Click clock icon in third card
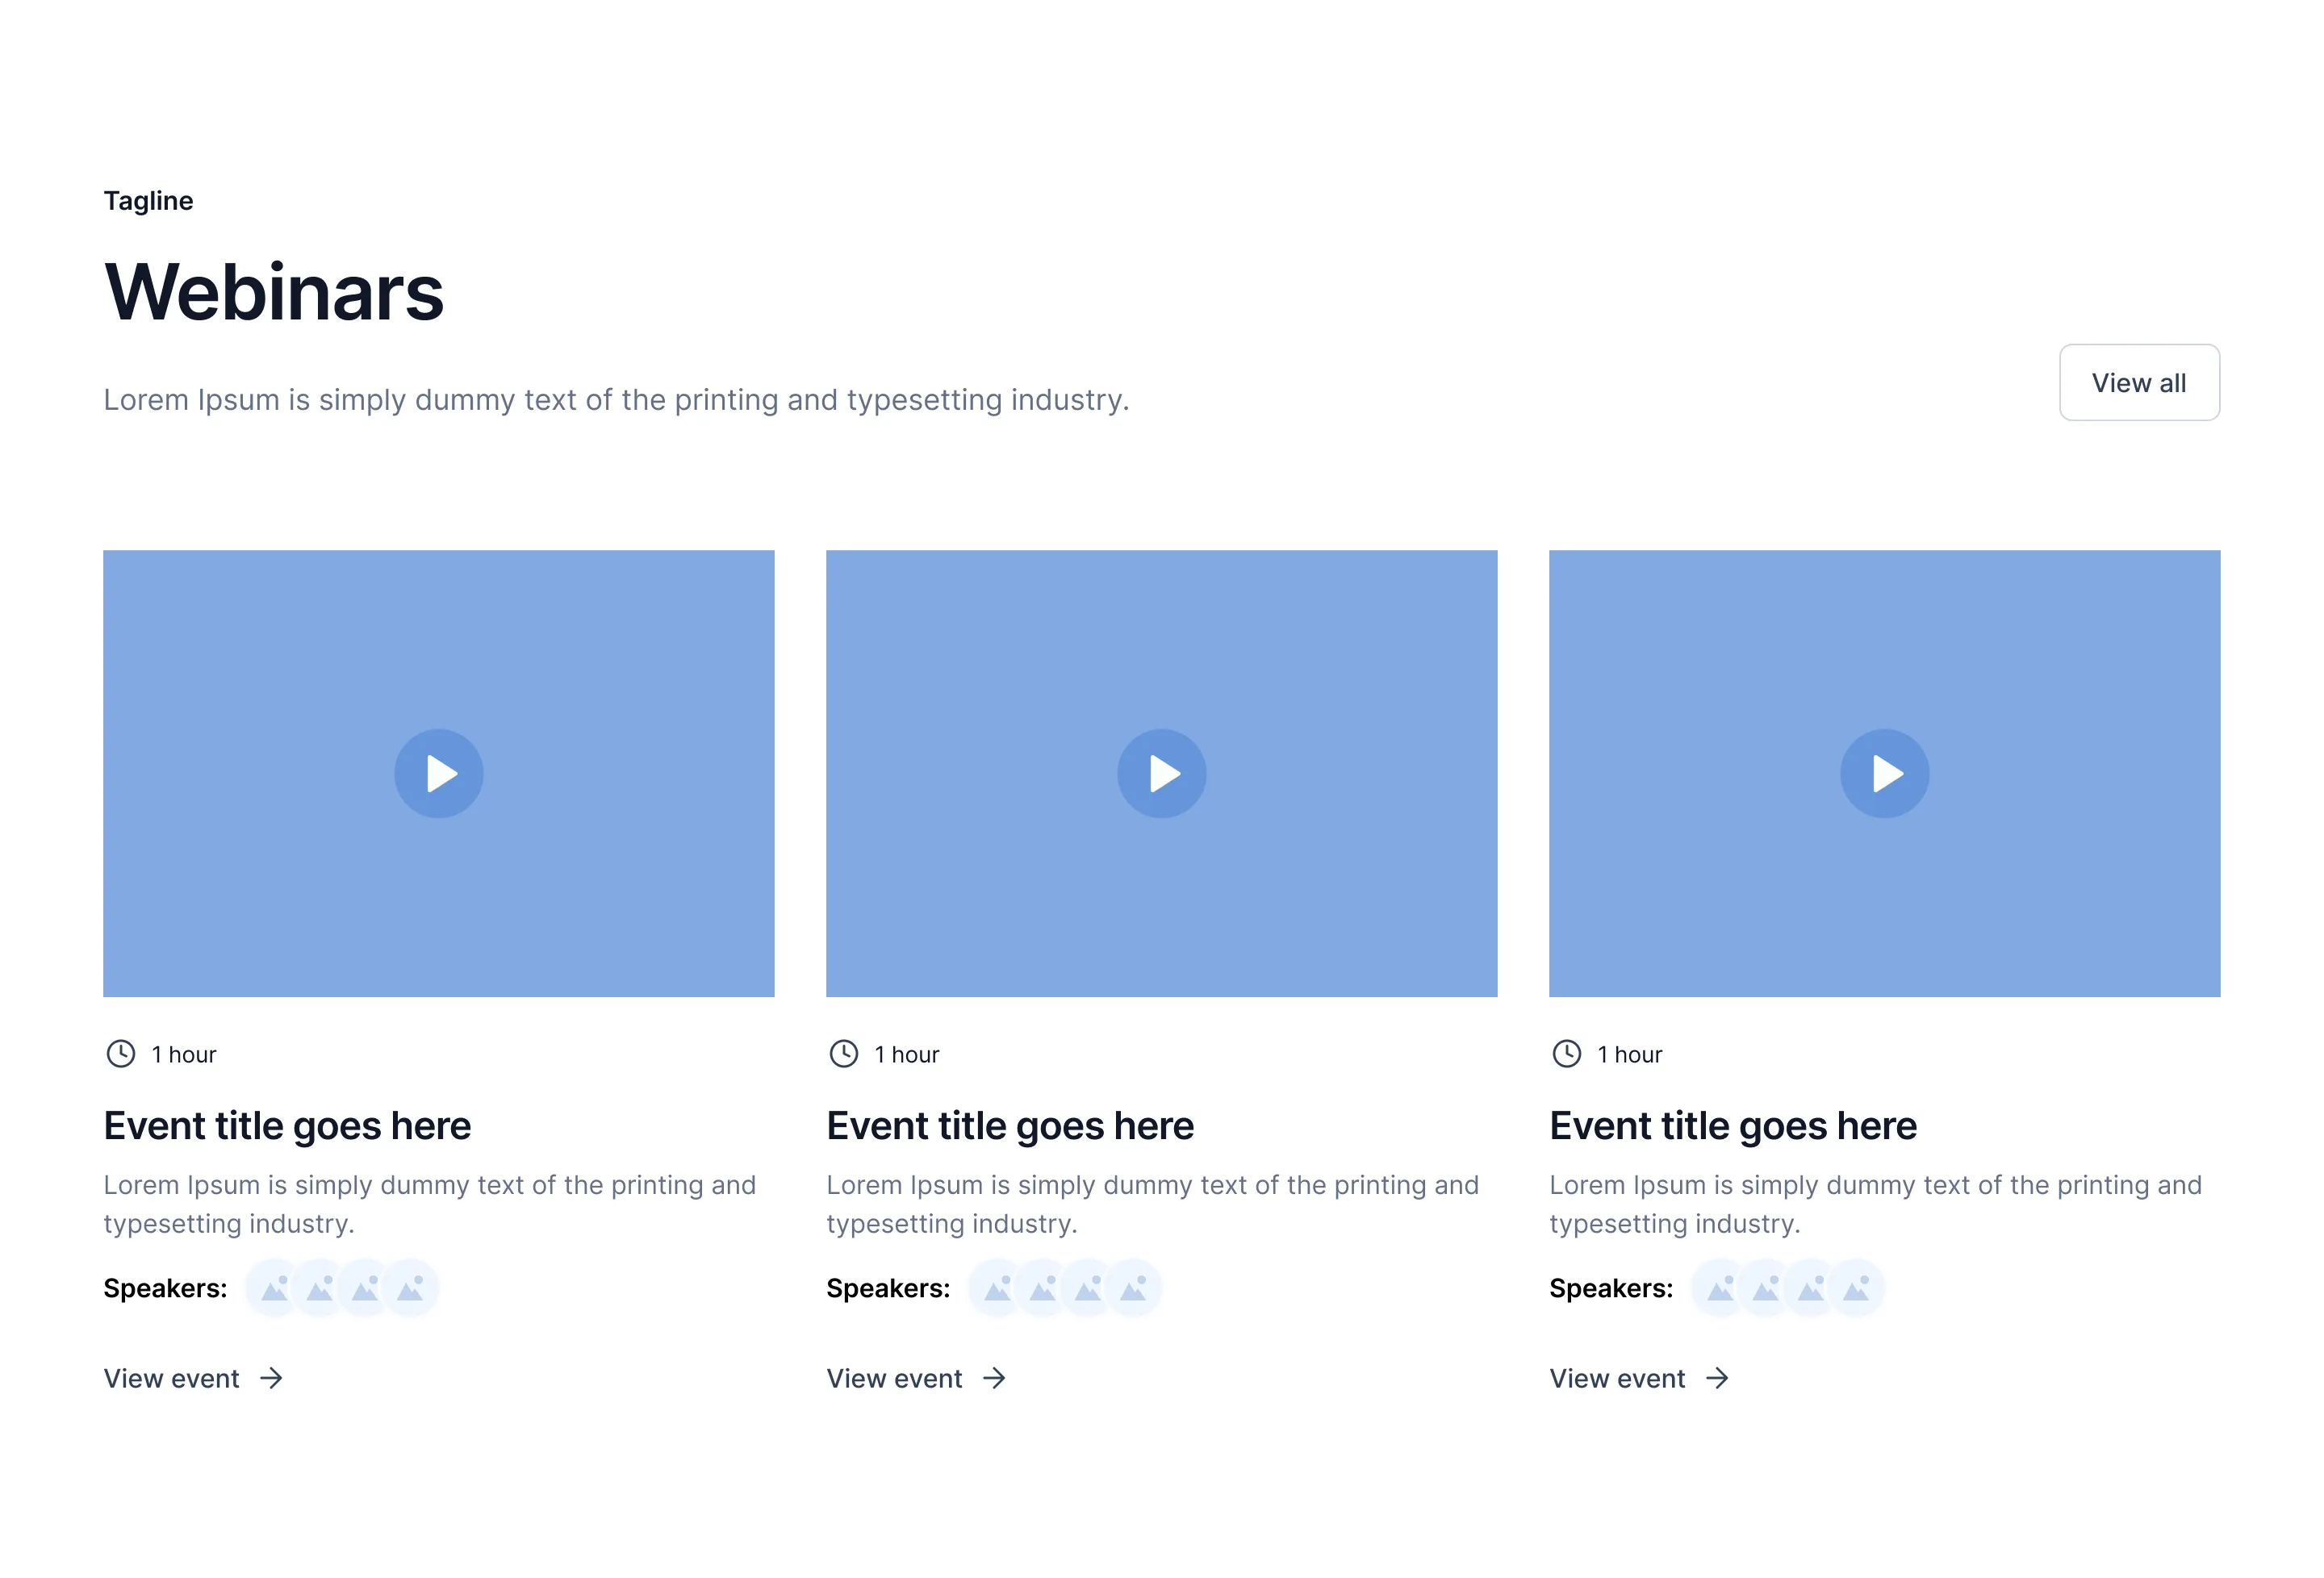The width and height of the screenshot is (2324, 1578). click(1566, 1053)
